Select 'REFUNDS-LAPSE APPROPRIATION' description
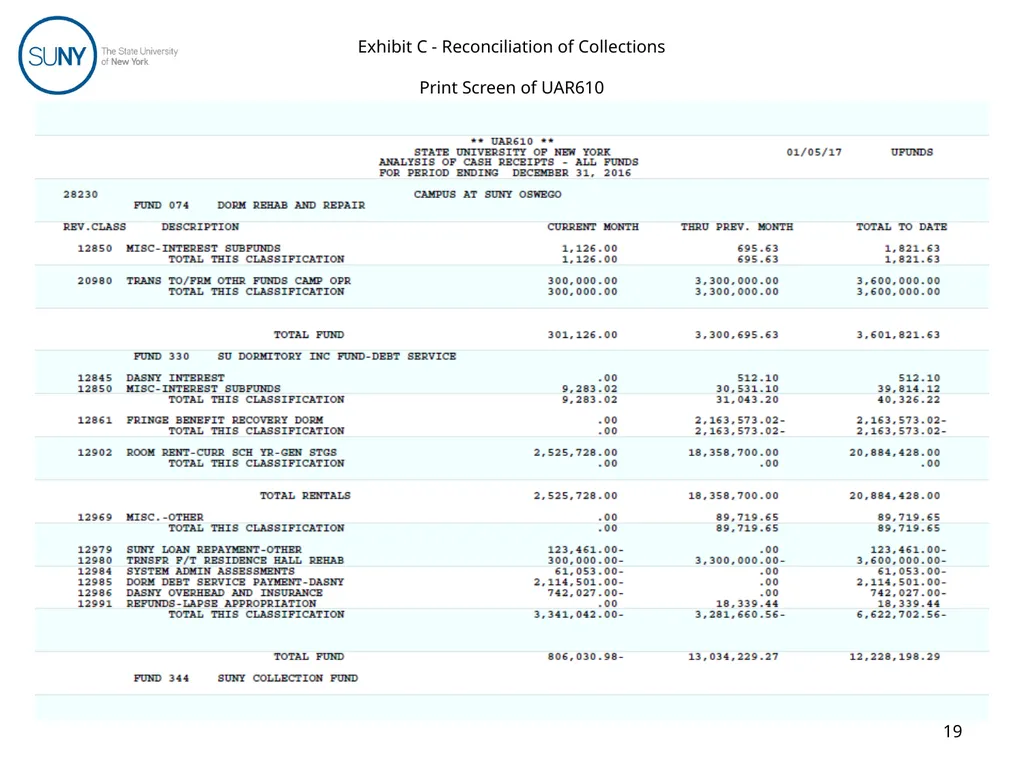This screenshot has width=1024, height=768. 221,603
